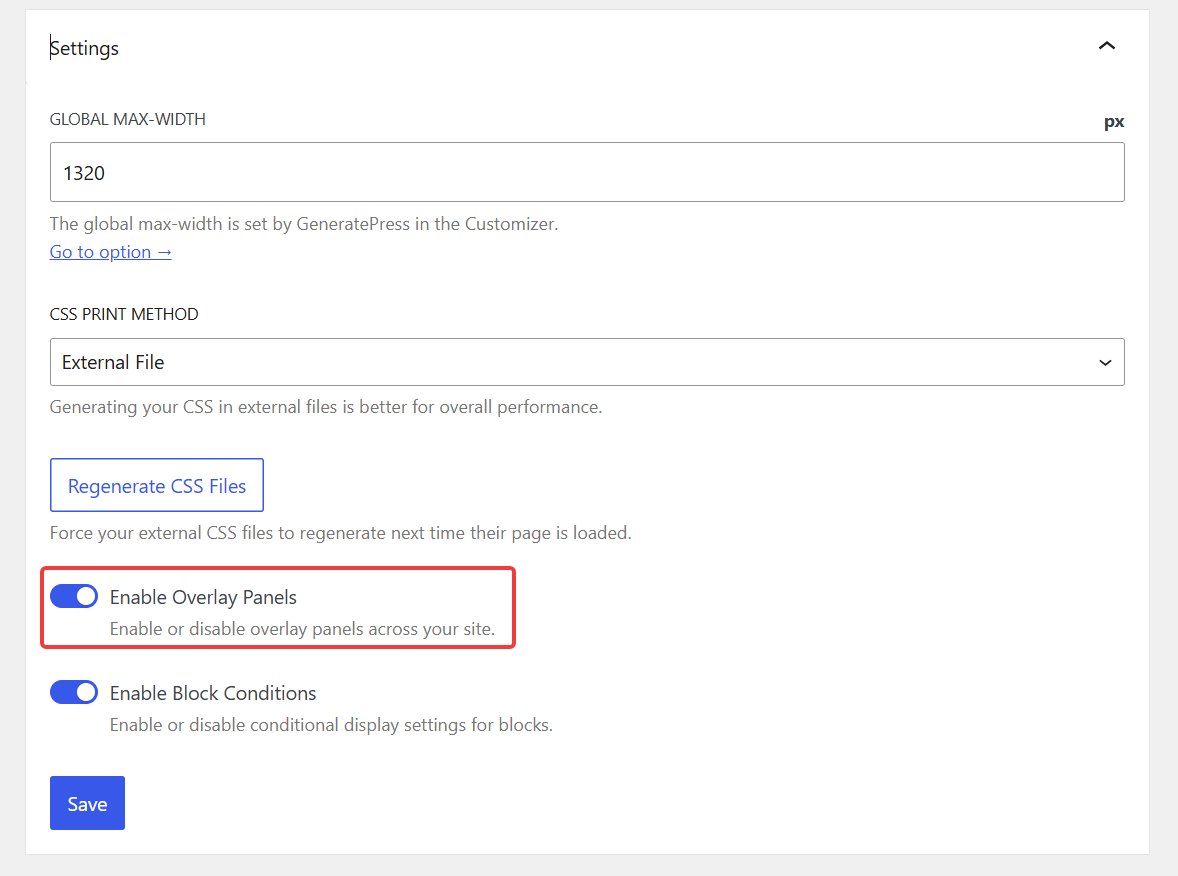This screenshot has height=876, width=1178.
Task: Collapse the Settings panel using the chevron
Action: click(1106, 47)
